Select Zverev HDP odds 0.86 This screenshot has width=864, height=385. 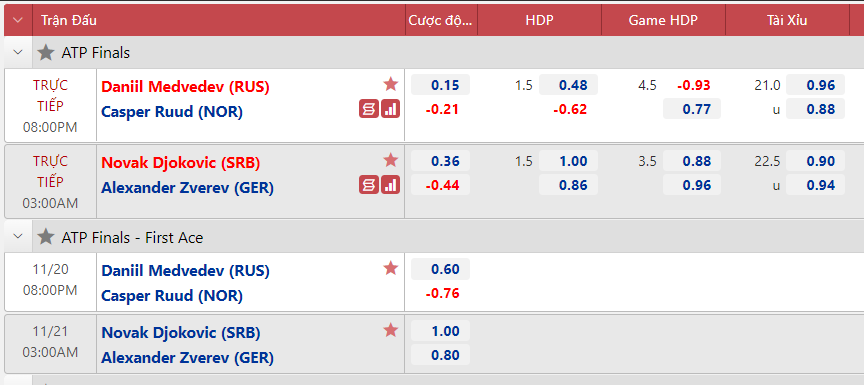(x=568, y=185)
